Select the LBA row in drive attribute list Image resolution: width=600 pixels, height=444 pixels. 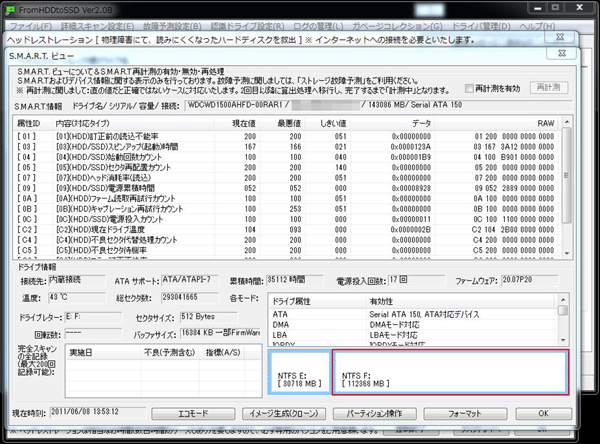pyautogui.click(x=413, y=335)
